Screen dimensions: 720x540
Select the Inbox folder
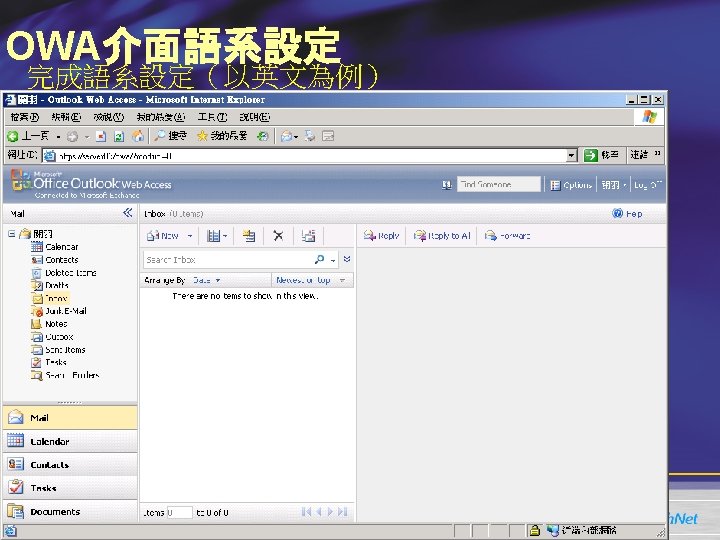pyautogui.click(x=50, y=298)
